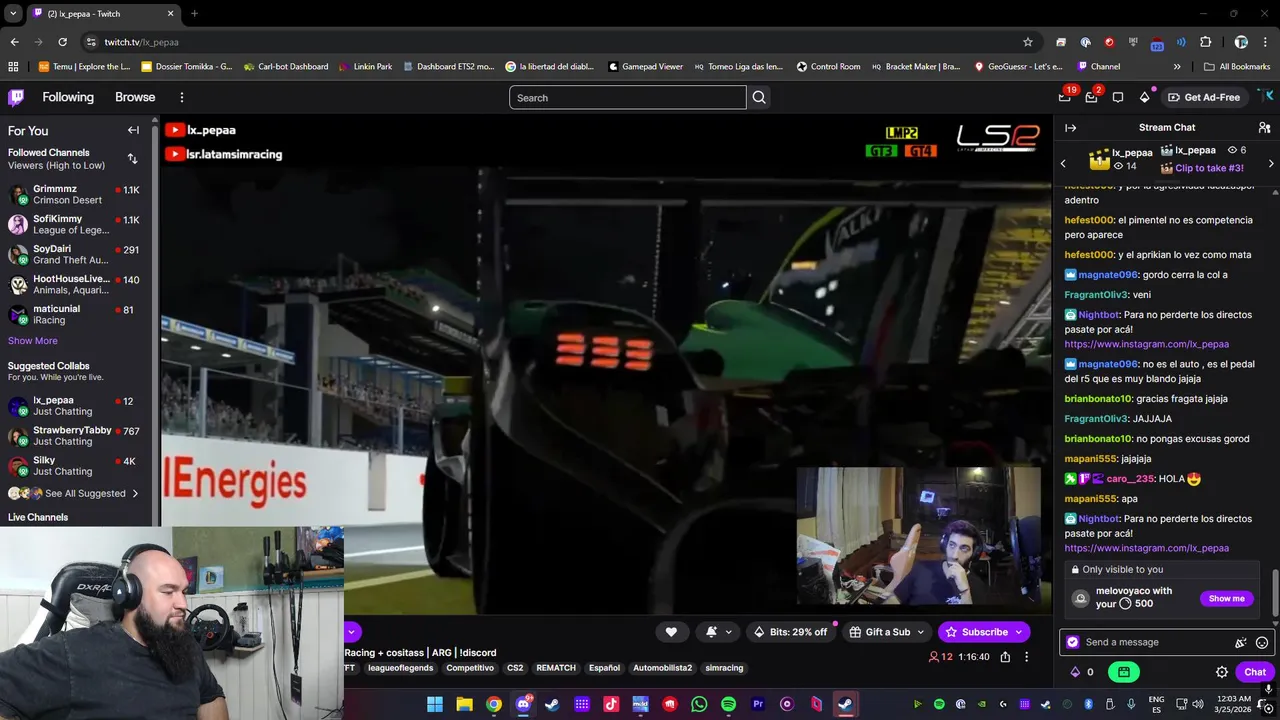Show next leaderboard entry arrow

tap(1271, 163)
